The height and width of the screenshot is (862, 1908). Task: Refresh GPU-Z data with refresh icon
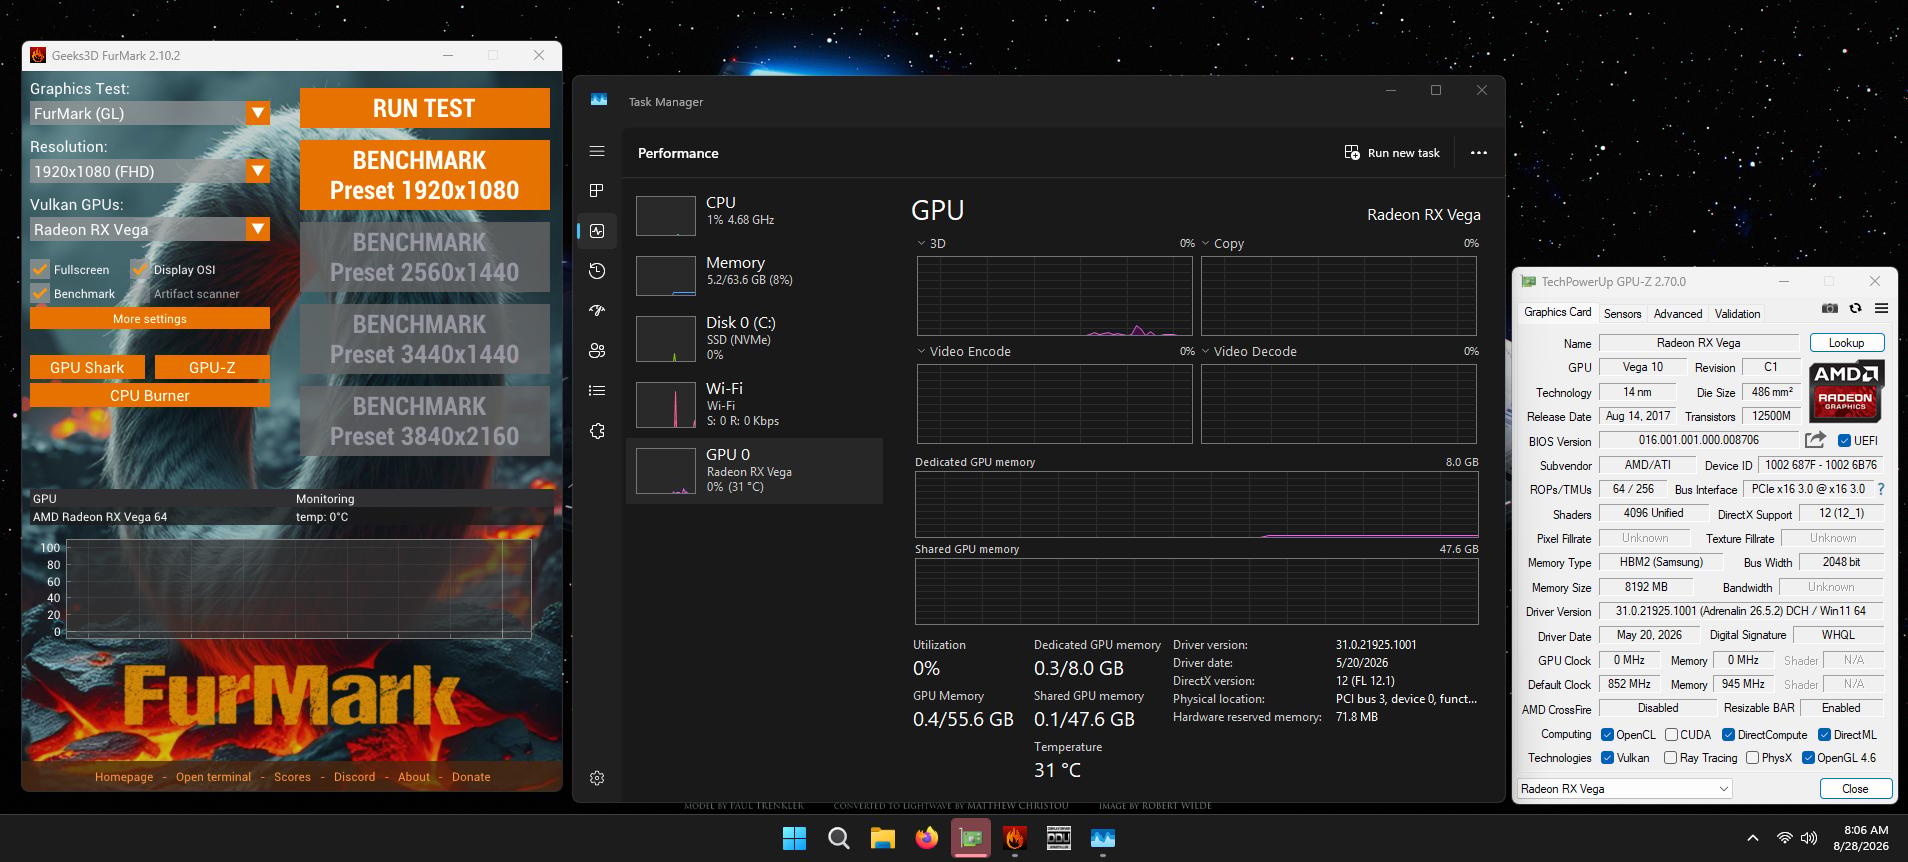point(1855,309)
